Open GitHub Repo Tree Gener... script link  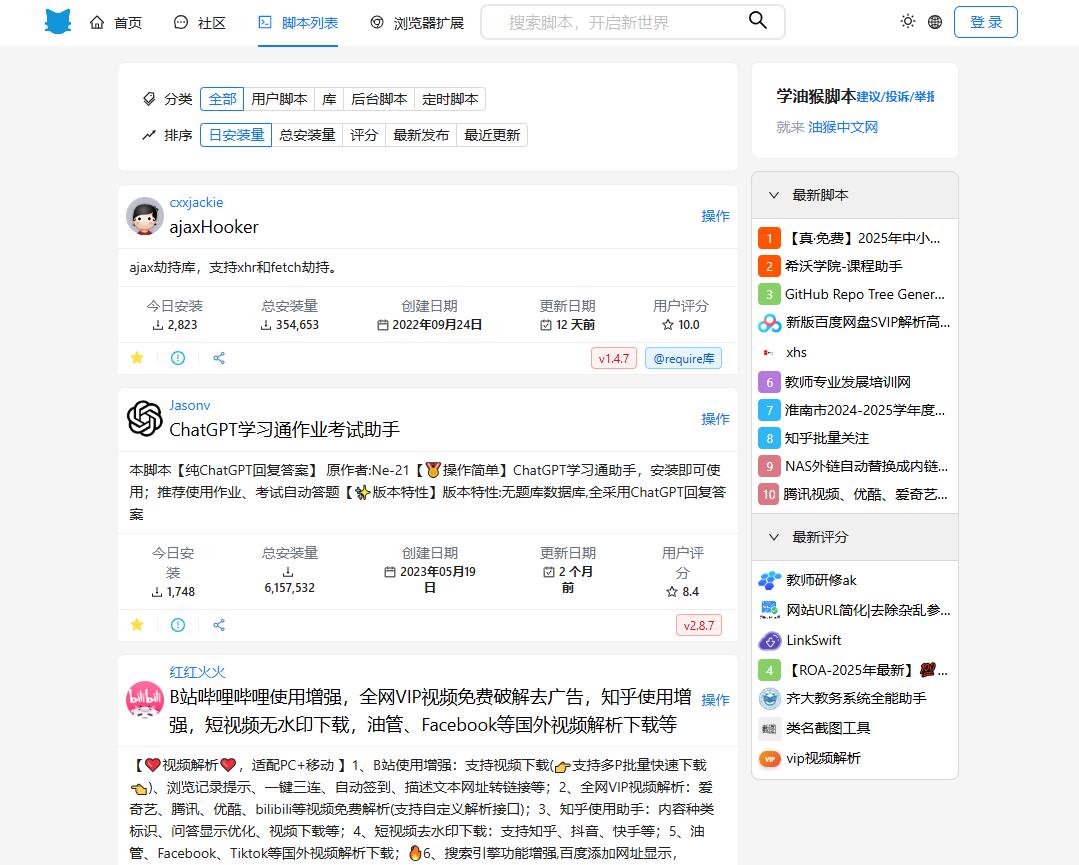pos(865,295)
